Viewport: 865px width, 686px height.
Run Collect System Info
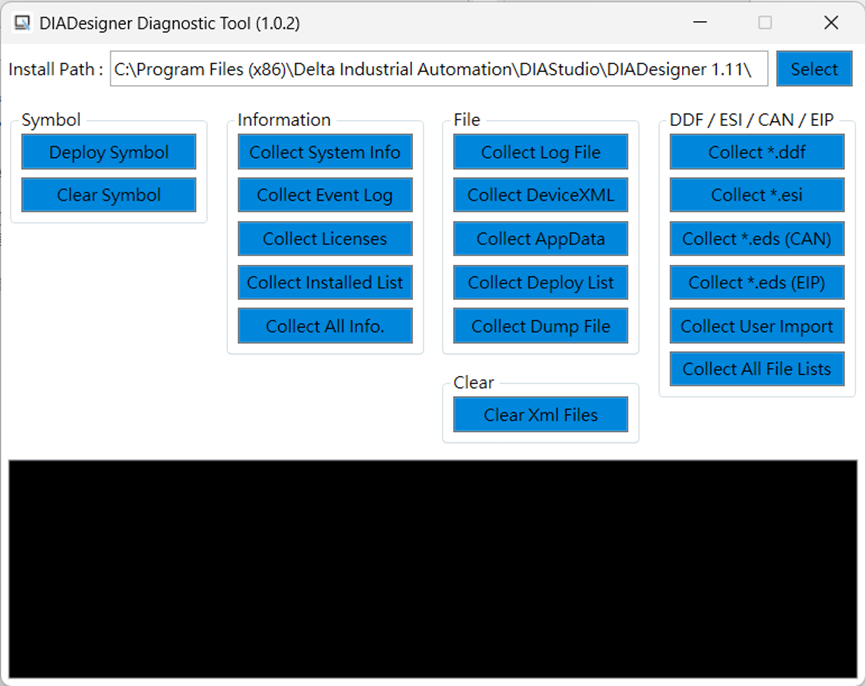(325, 152)
